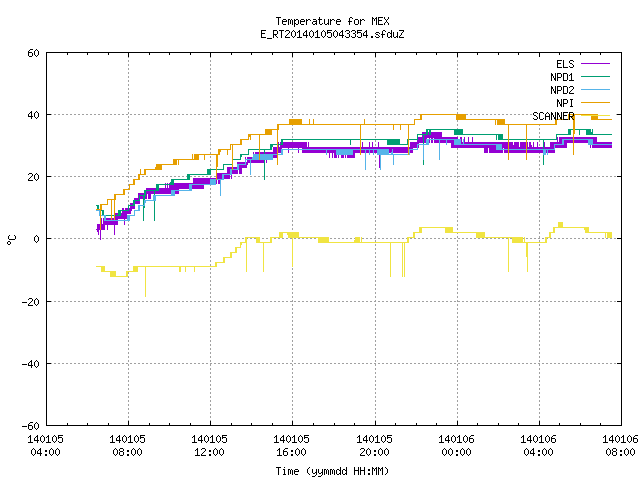The height and width of the screenshot is (480, 640).
Task: Click the NPD1 legend label
Action: 562,77
